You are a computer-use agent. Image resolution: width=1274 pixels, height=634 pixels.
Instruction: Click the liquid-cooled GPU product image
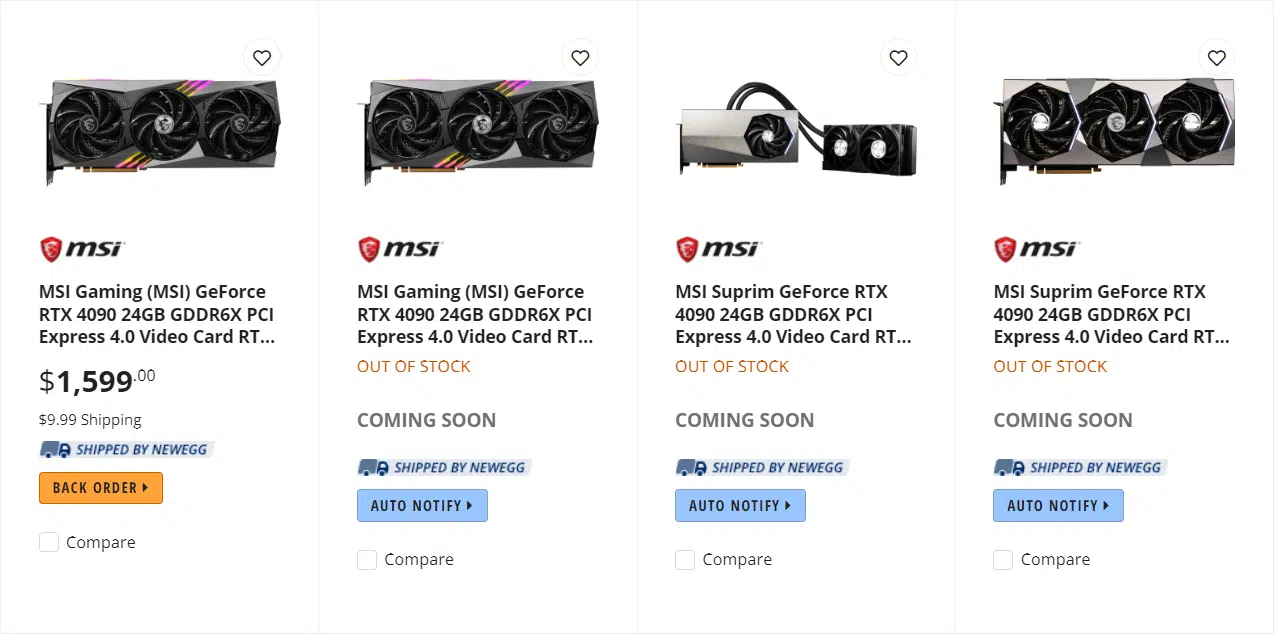797,130
